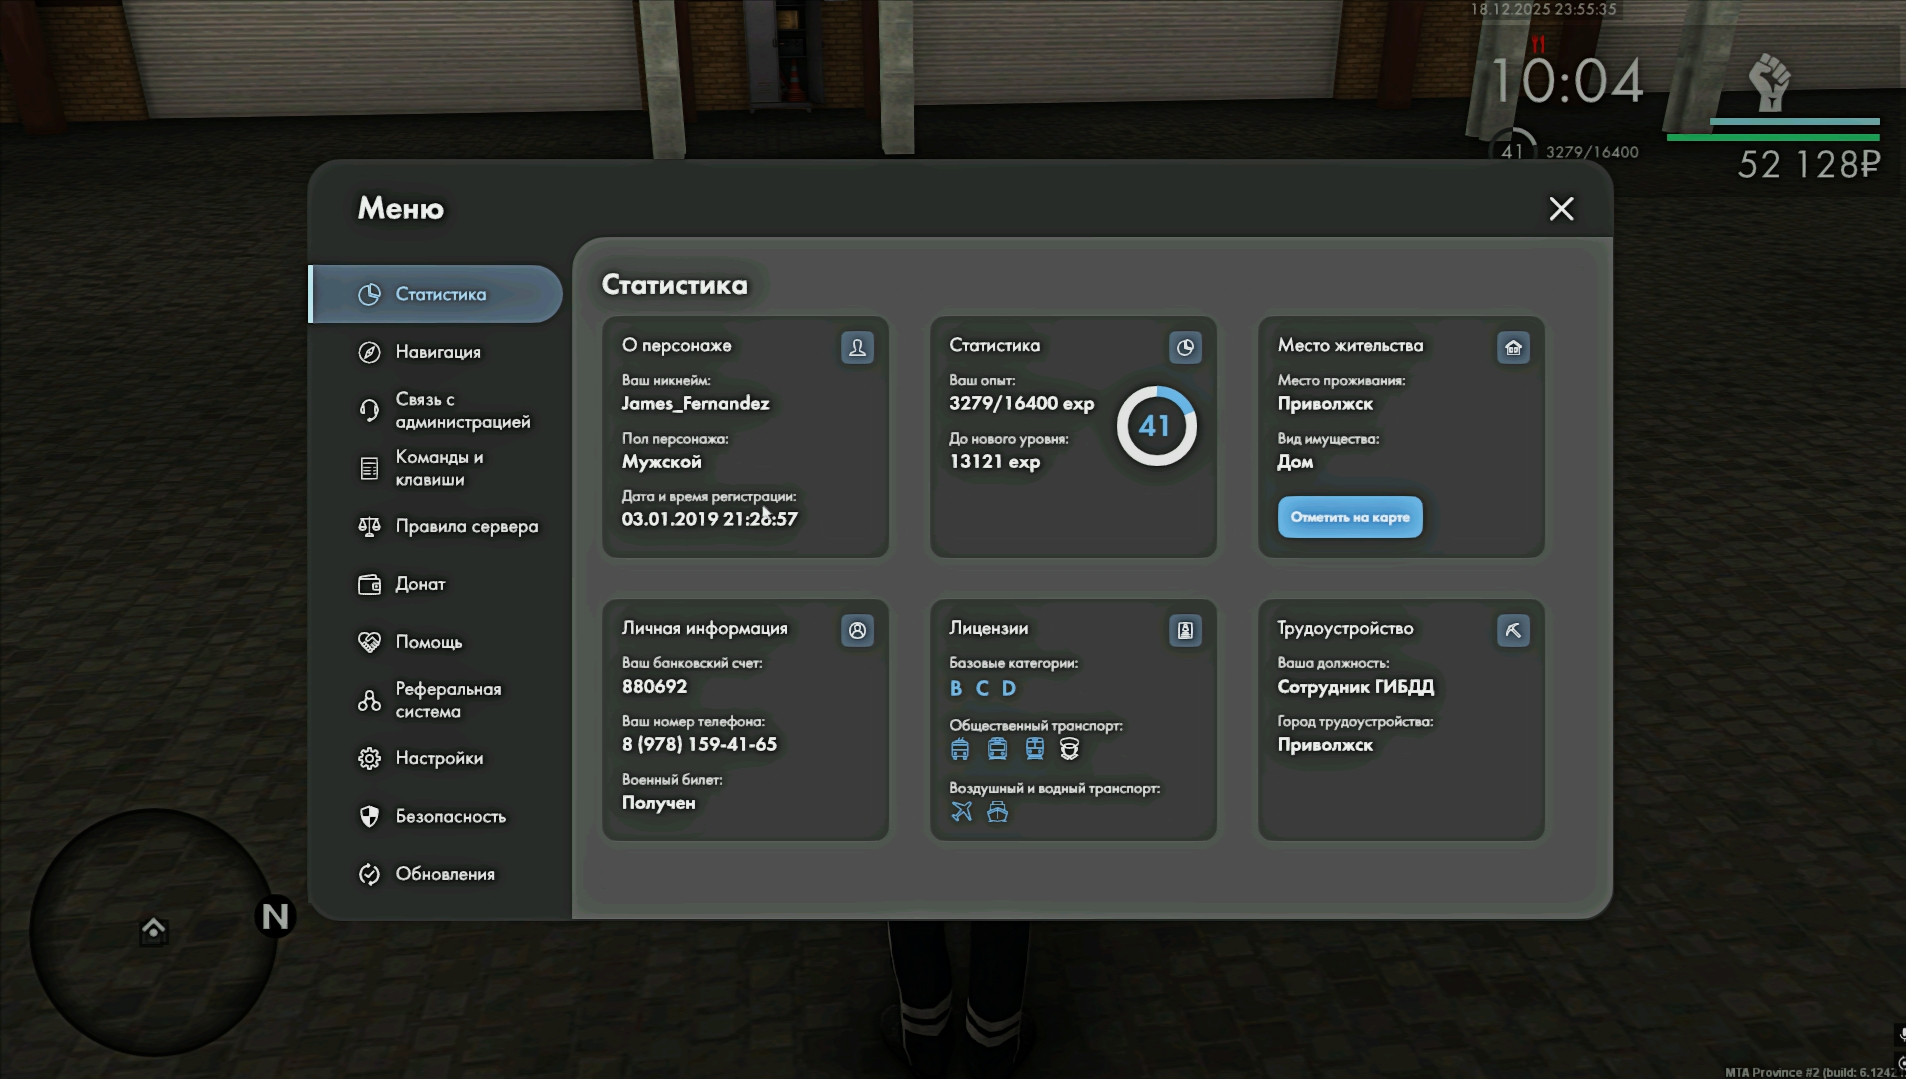1906x1079 pixels.
Task: Go to Донат in sidebar
Action: pyautogui.click(x=420, y=584)
